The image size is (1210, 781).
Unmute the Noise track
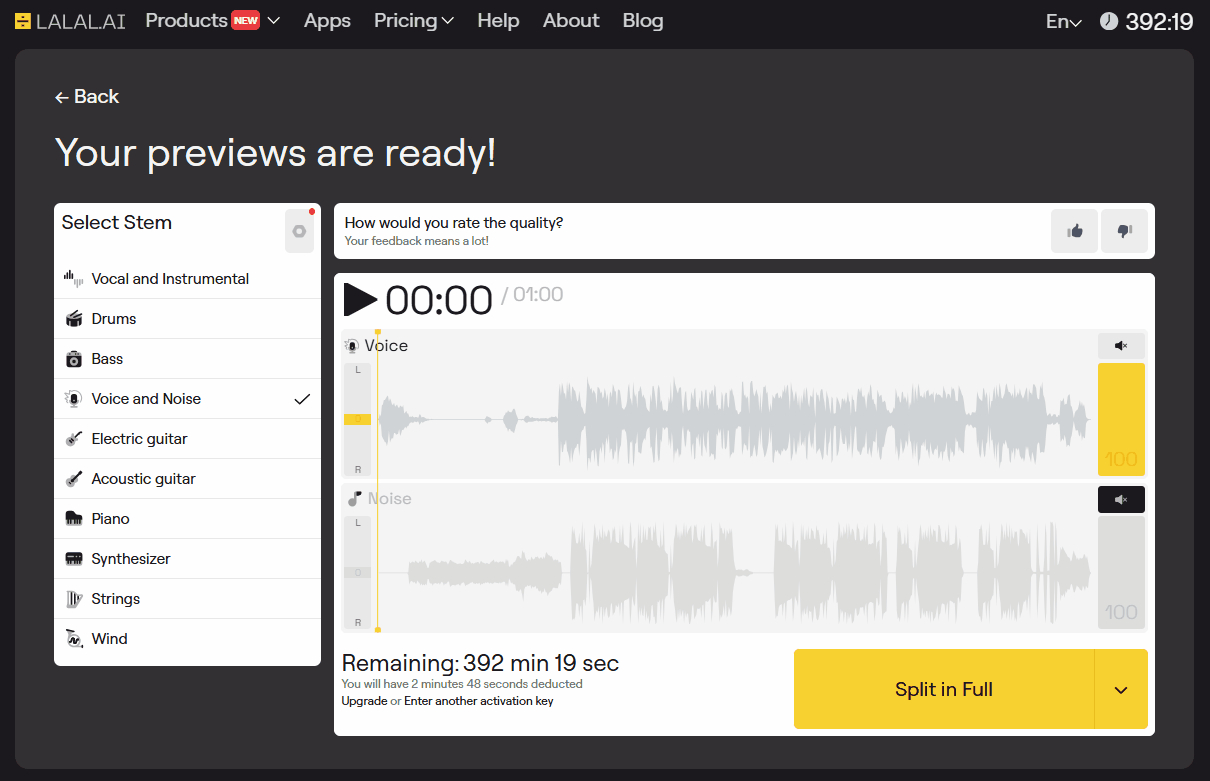1121,499
